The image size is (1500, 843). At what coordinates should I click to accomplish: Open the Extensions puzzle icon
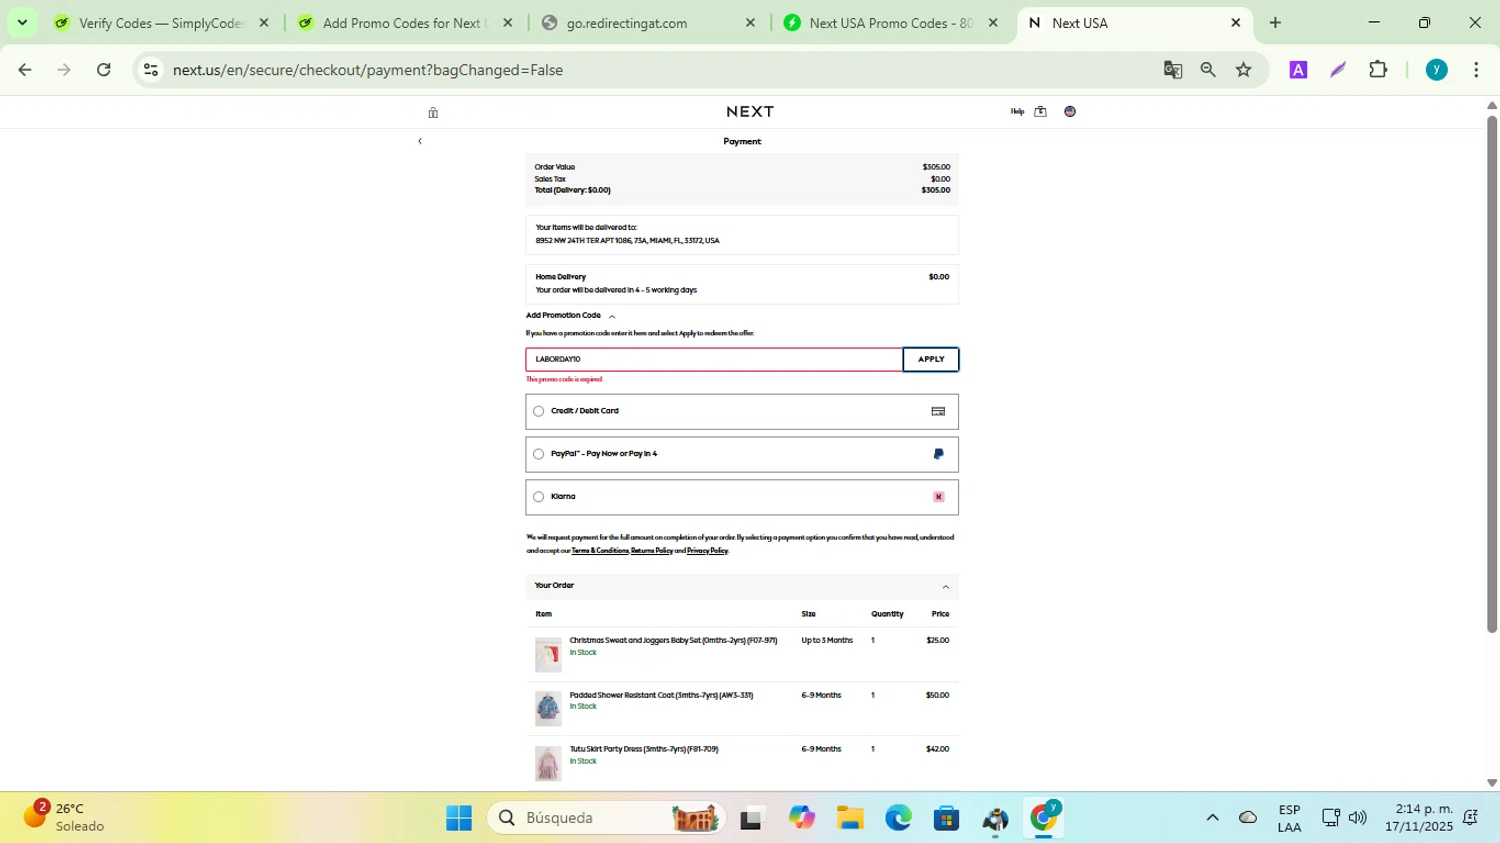[1378, 70]
